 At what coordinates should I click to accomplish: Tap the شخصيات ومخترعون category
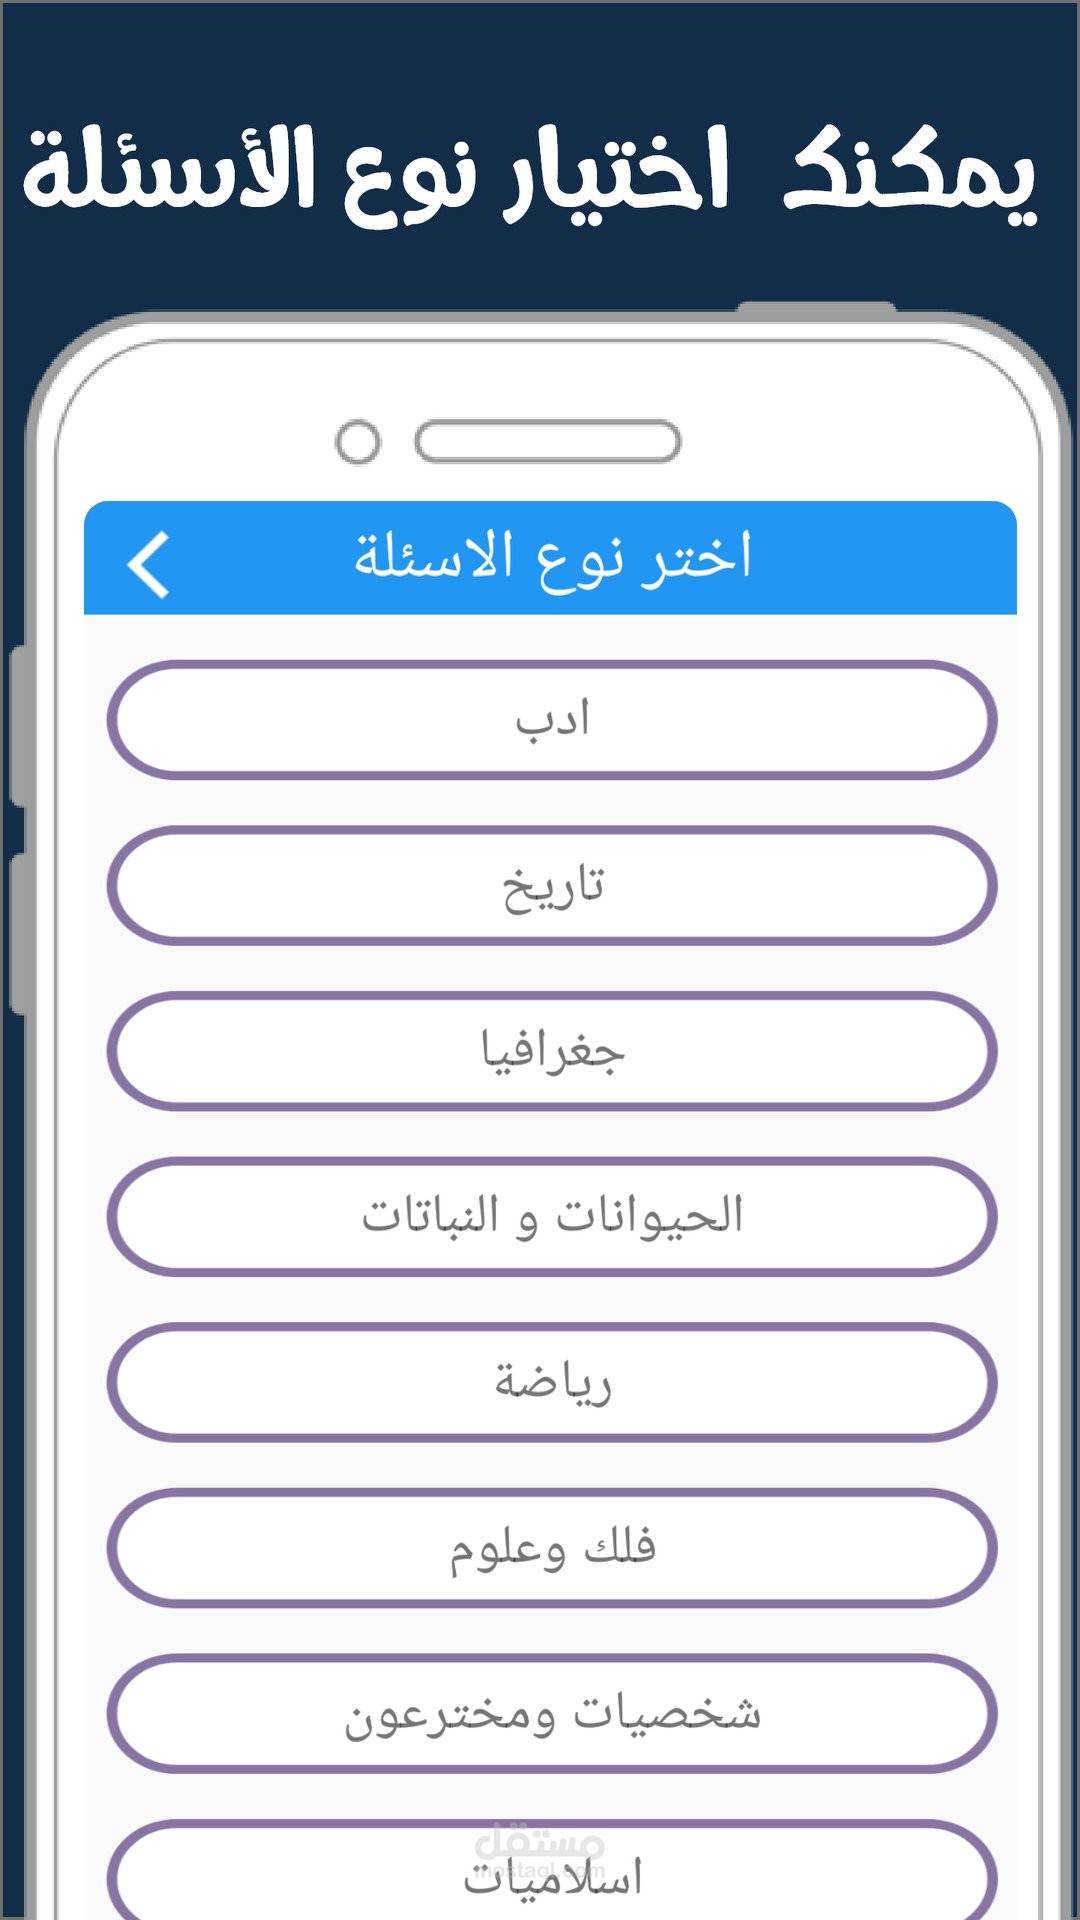click(x=552, y=1714)
